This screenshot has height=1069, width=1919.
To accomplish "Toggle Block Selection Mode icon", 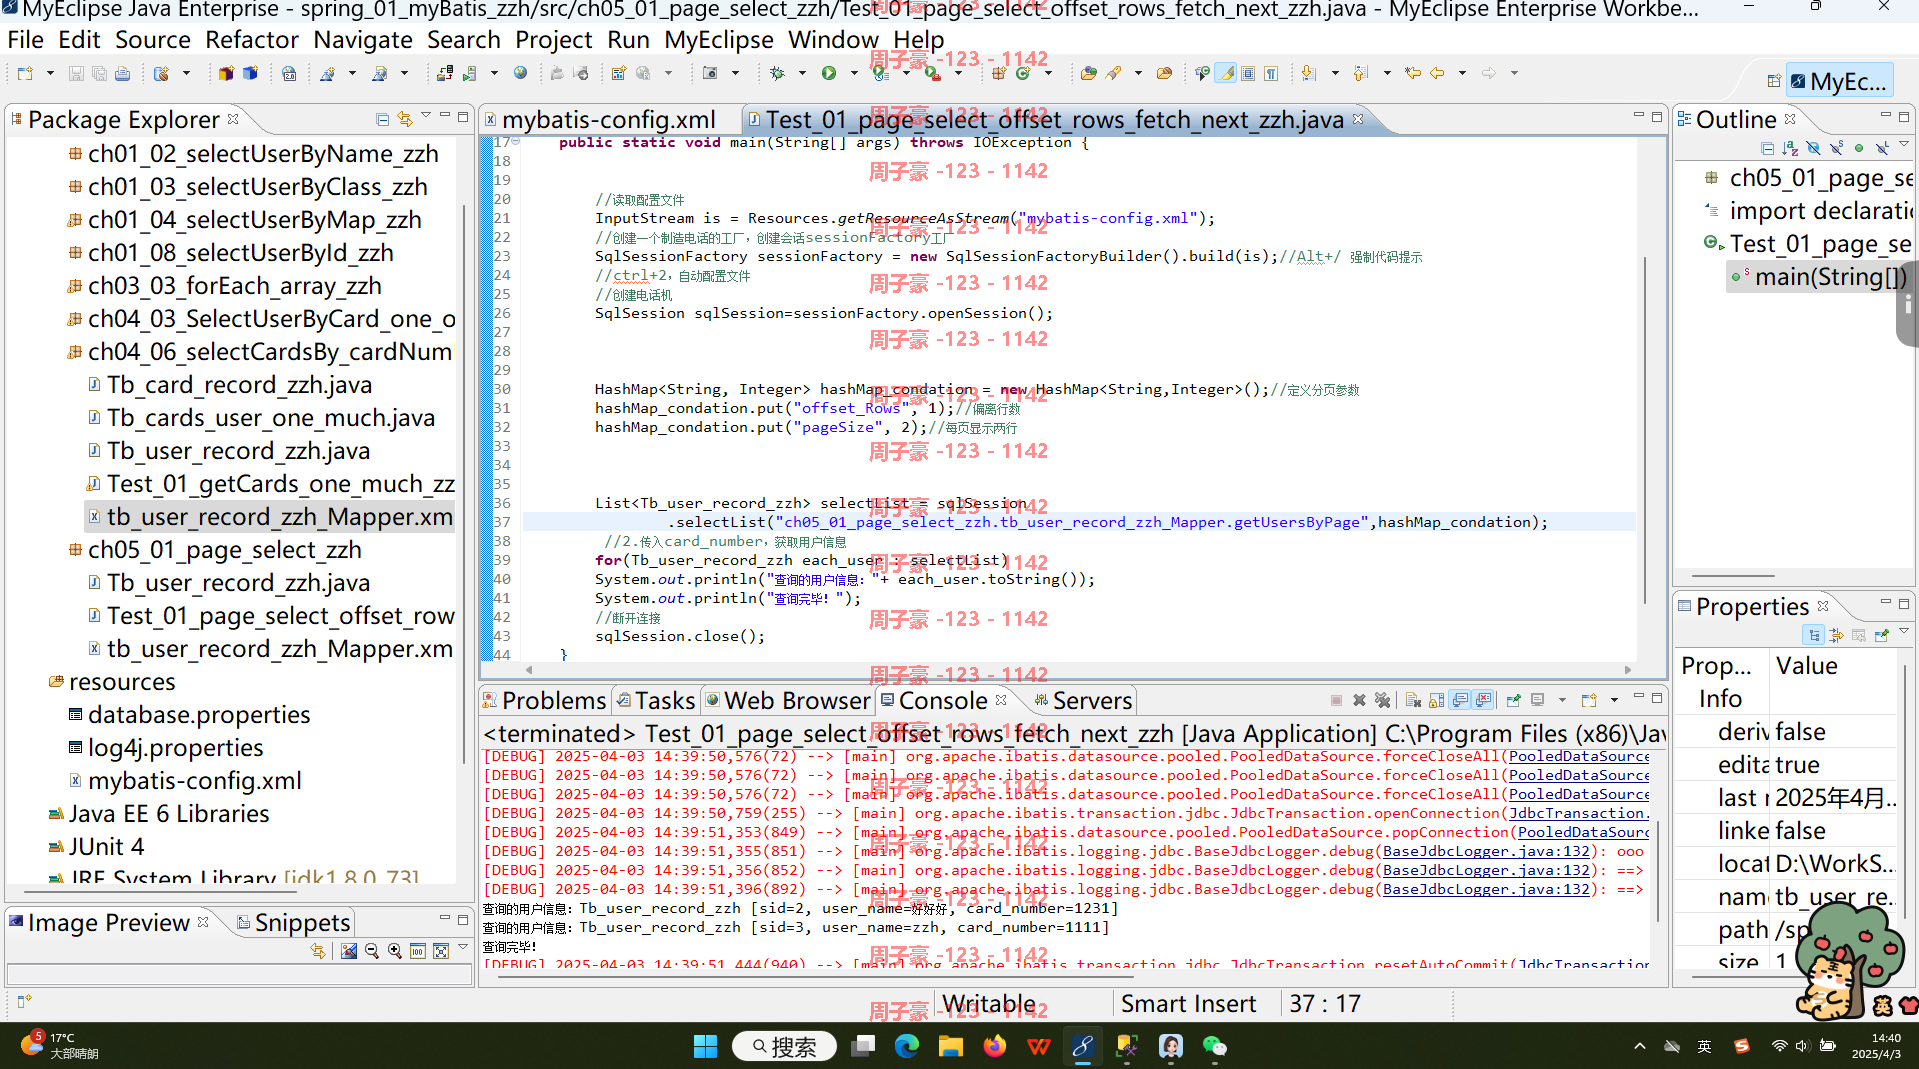I will pyautogui.click(x=1248, y=73).
